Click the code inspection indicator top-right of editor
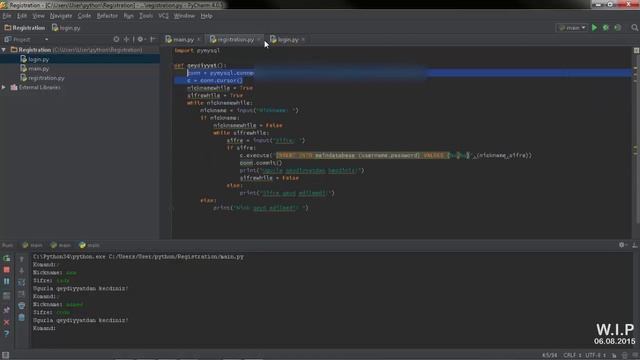640x360 pixels. (636, 51)
